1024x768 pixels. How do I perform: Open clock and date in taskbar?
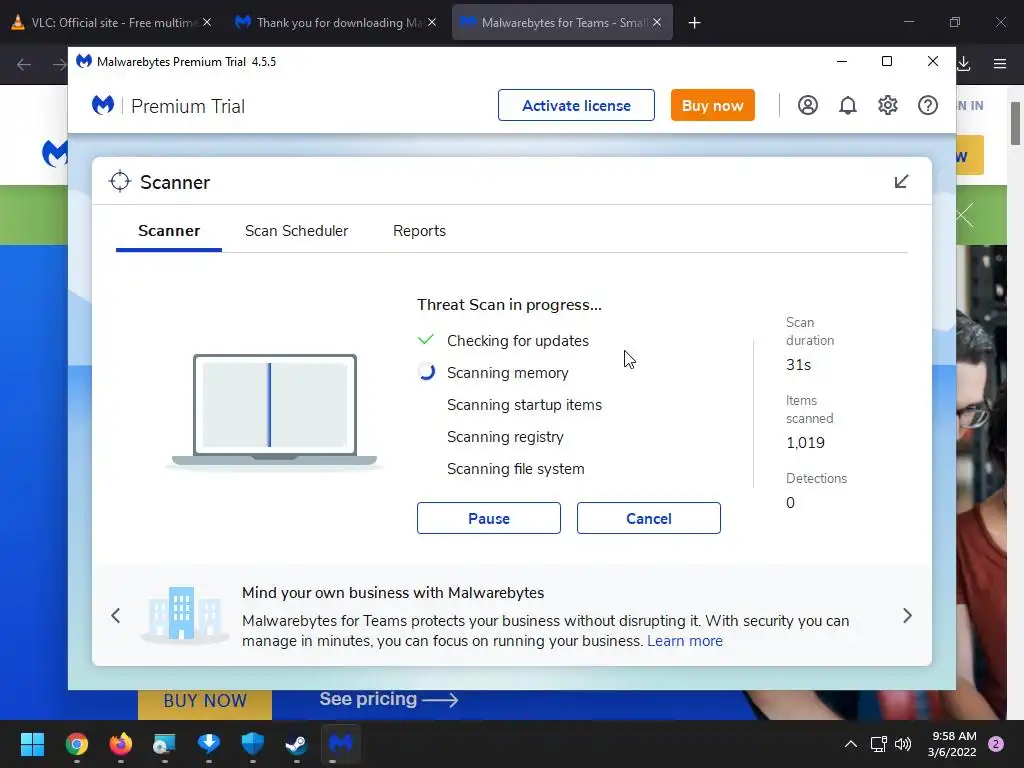click(952, 744)
